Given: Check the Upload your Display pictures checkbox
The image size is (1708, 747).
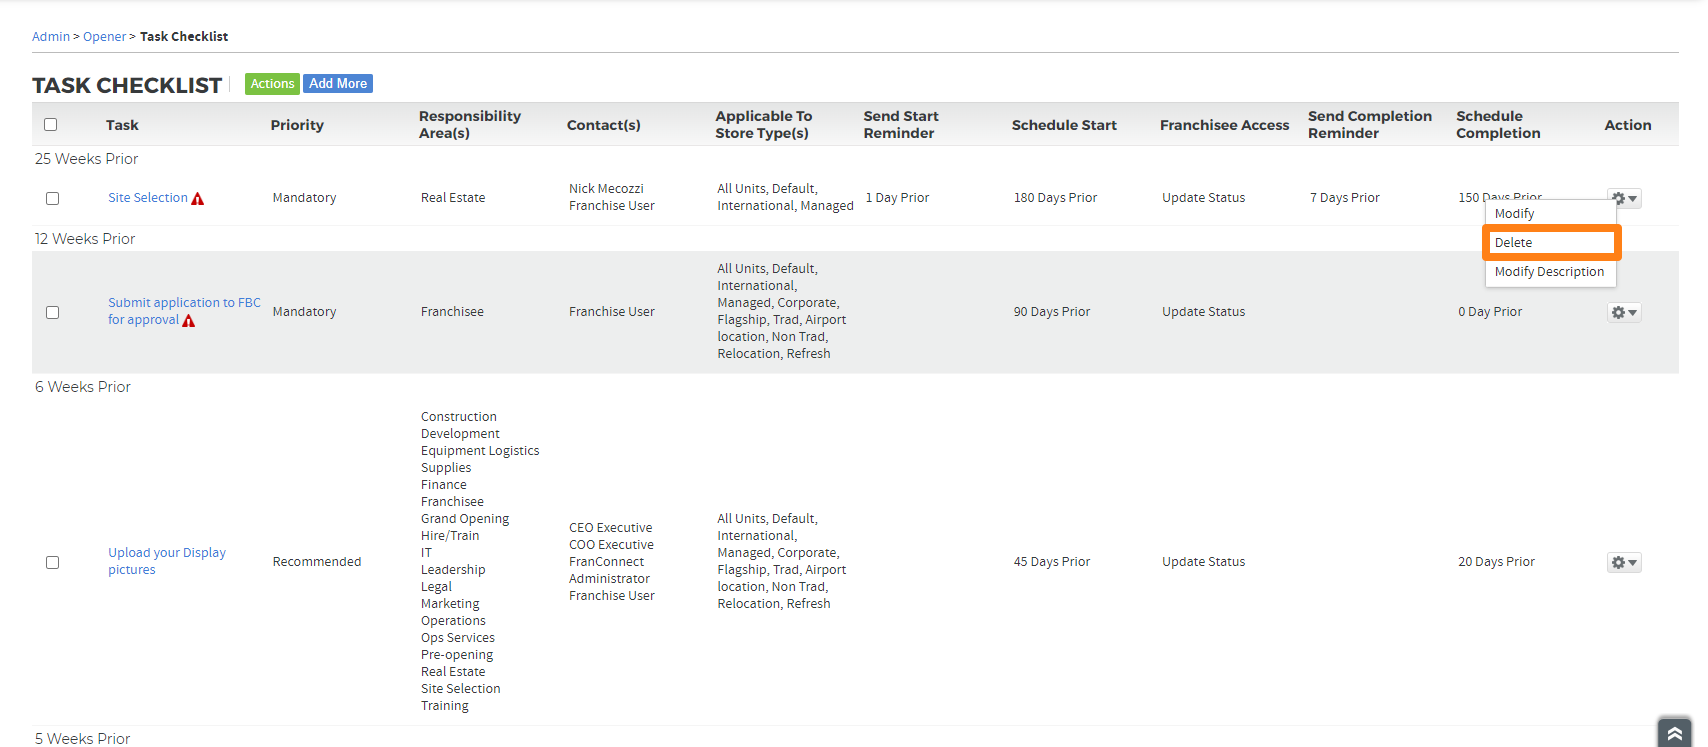Looking at the screenshot, I should [x=53, y=563].
